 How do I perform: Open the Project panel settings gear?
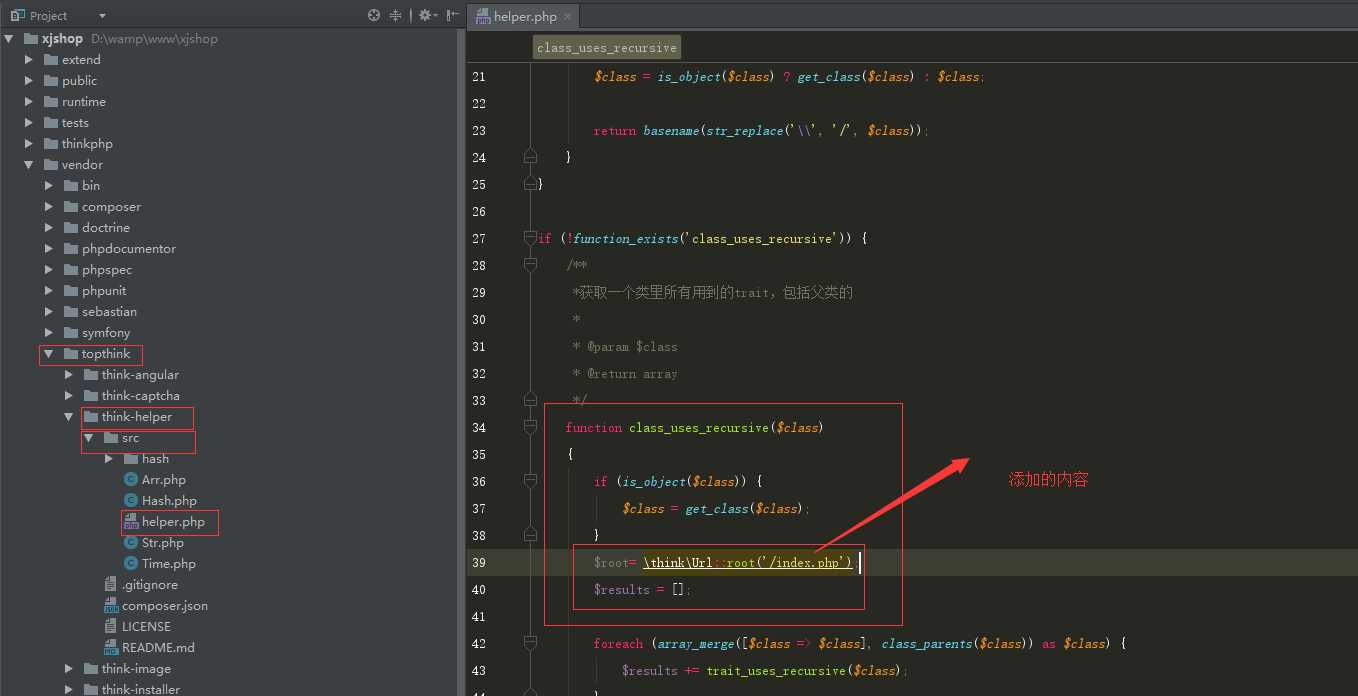coord(425,15)
